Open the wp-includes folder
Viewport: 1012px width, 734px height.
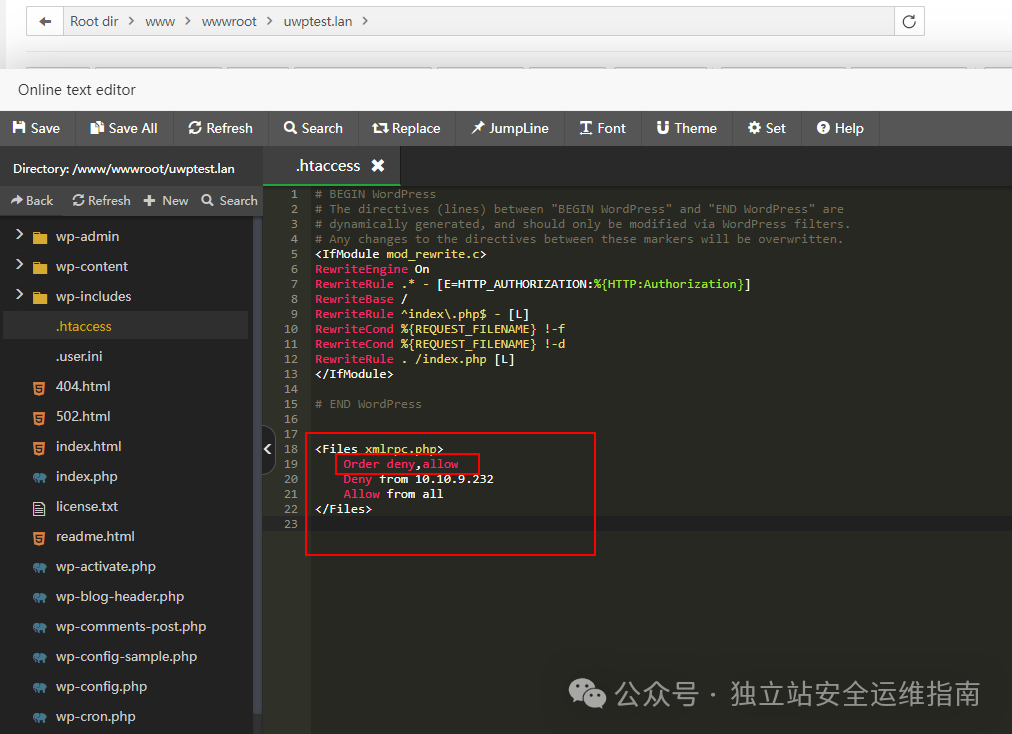(94, 296)
